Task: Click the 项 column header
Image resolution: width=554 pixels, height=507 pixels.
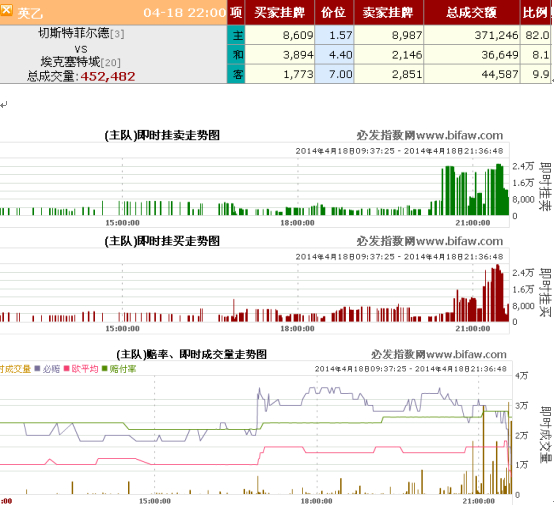Action: [x=236, y=12]
